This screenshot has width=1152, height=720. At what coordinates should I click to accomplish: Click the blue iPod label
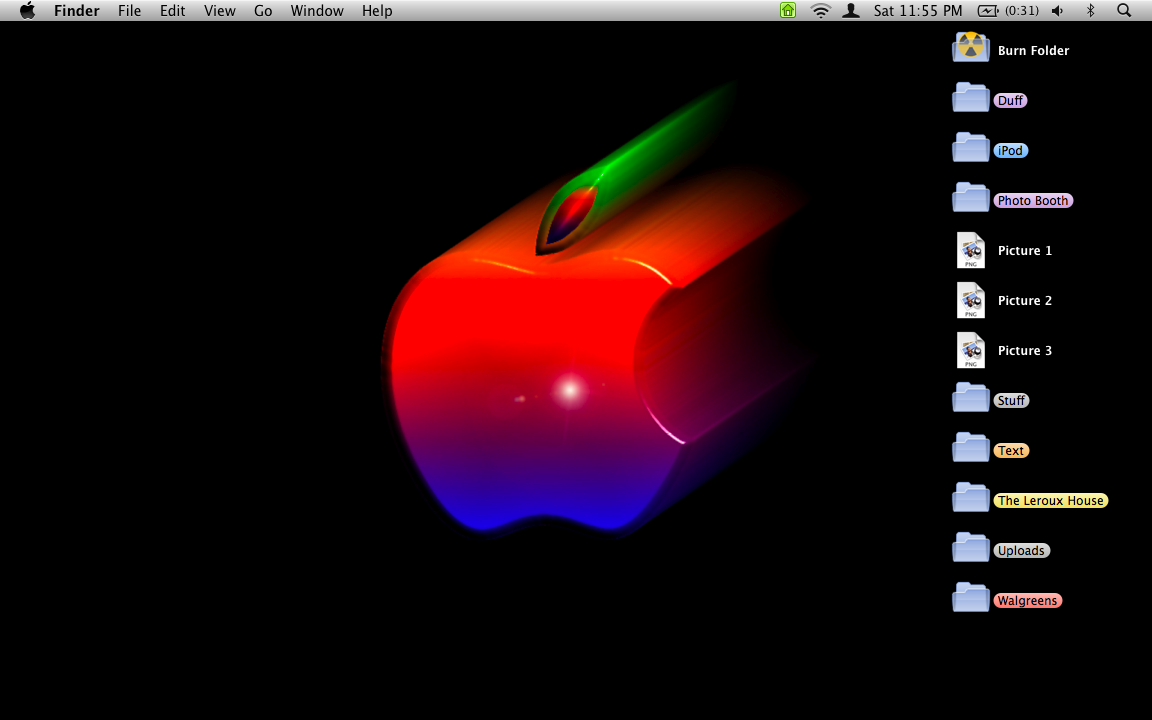[1010, 151]
